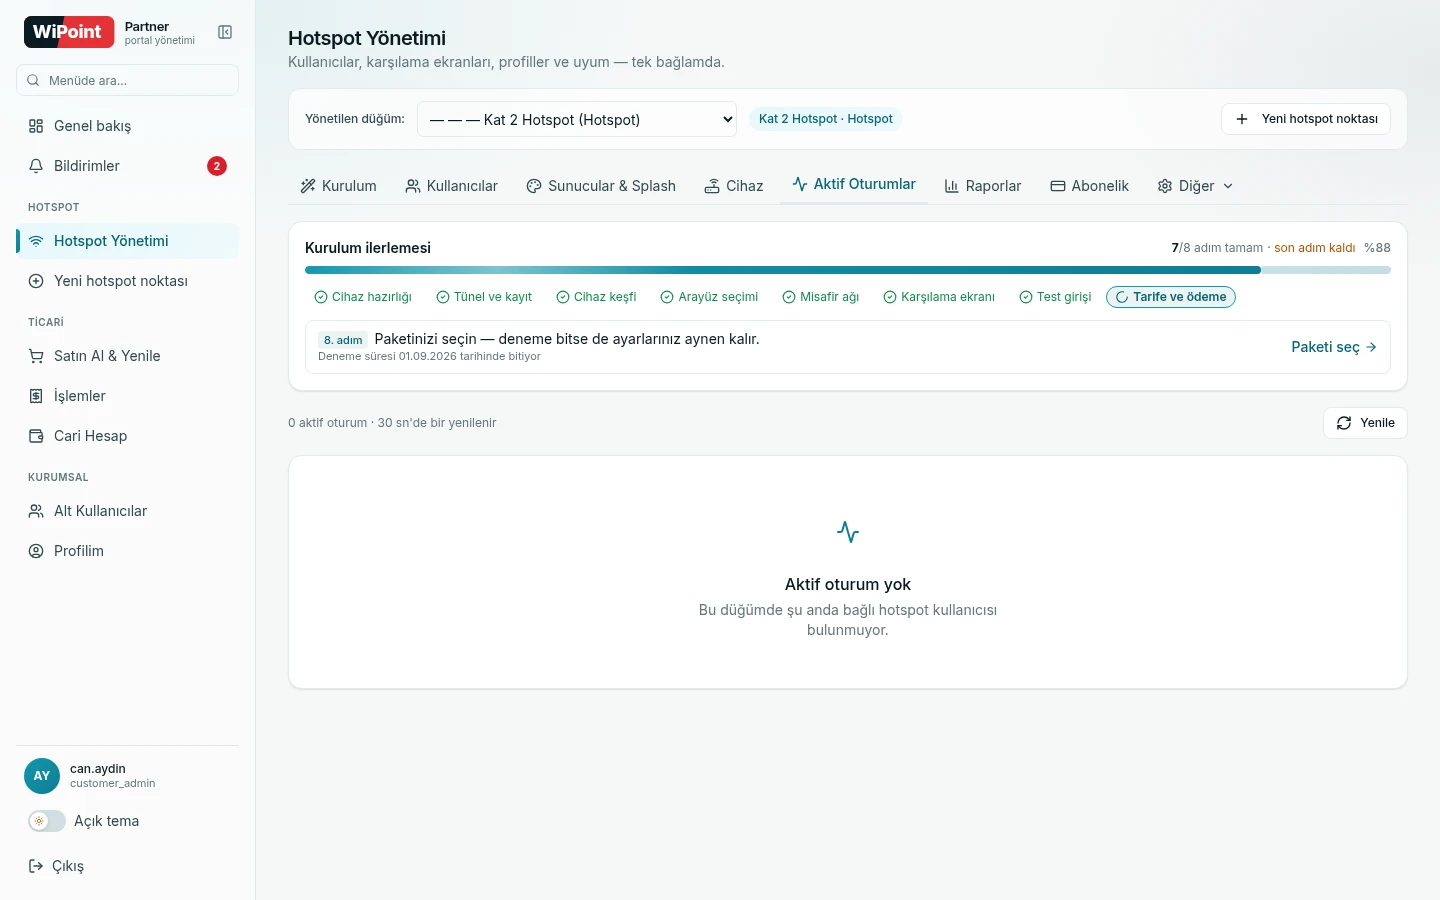Select the Arayüz seçimi step
Image resolution: width=1440 pixels, height=900 pixels.
pos(709,297)
